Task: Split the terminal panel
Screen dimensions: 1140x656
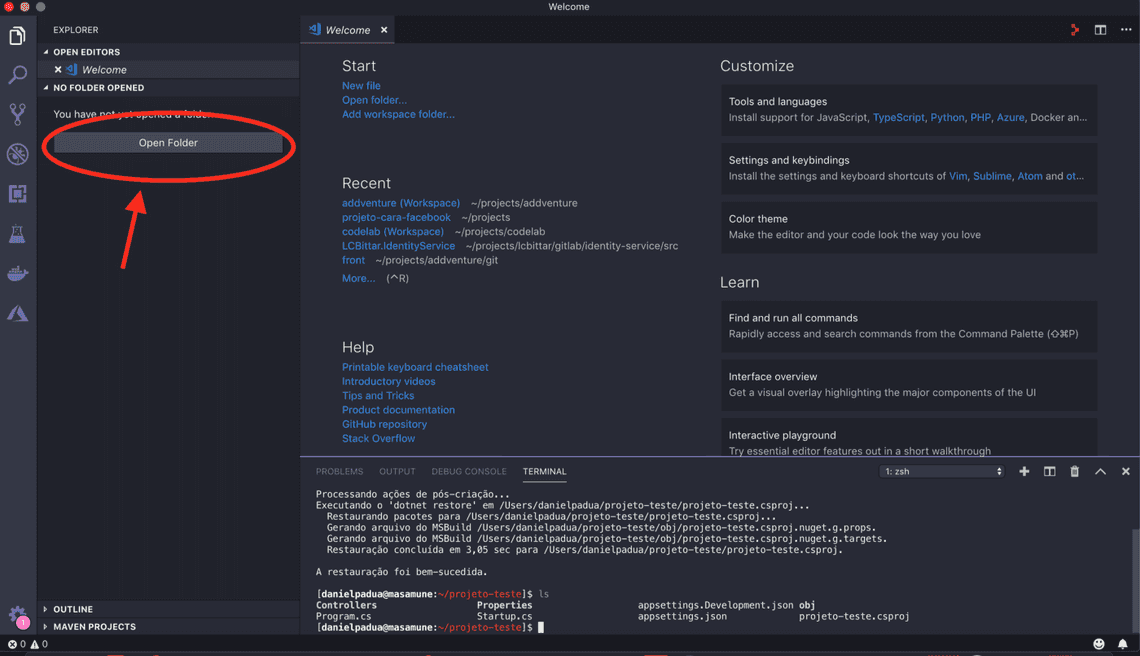Action: coord(1048,471)
